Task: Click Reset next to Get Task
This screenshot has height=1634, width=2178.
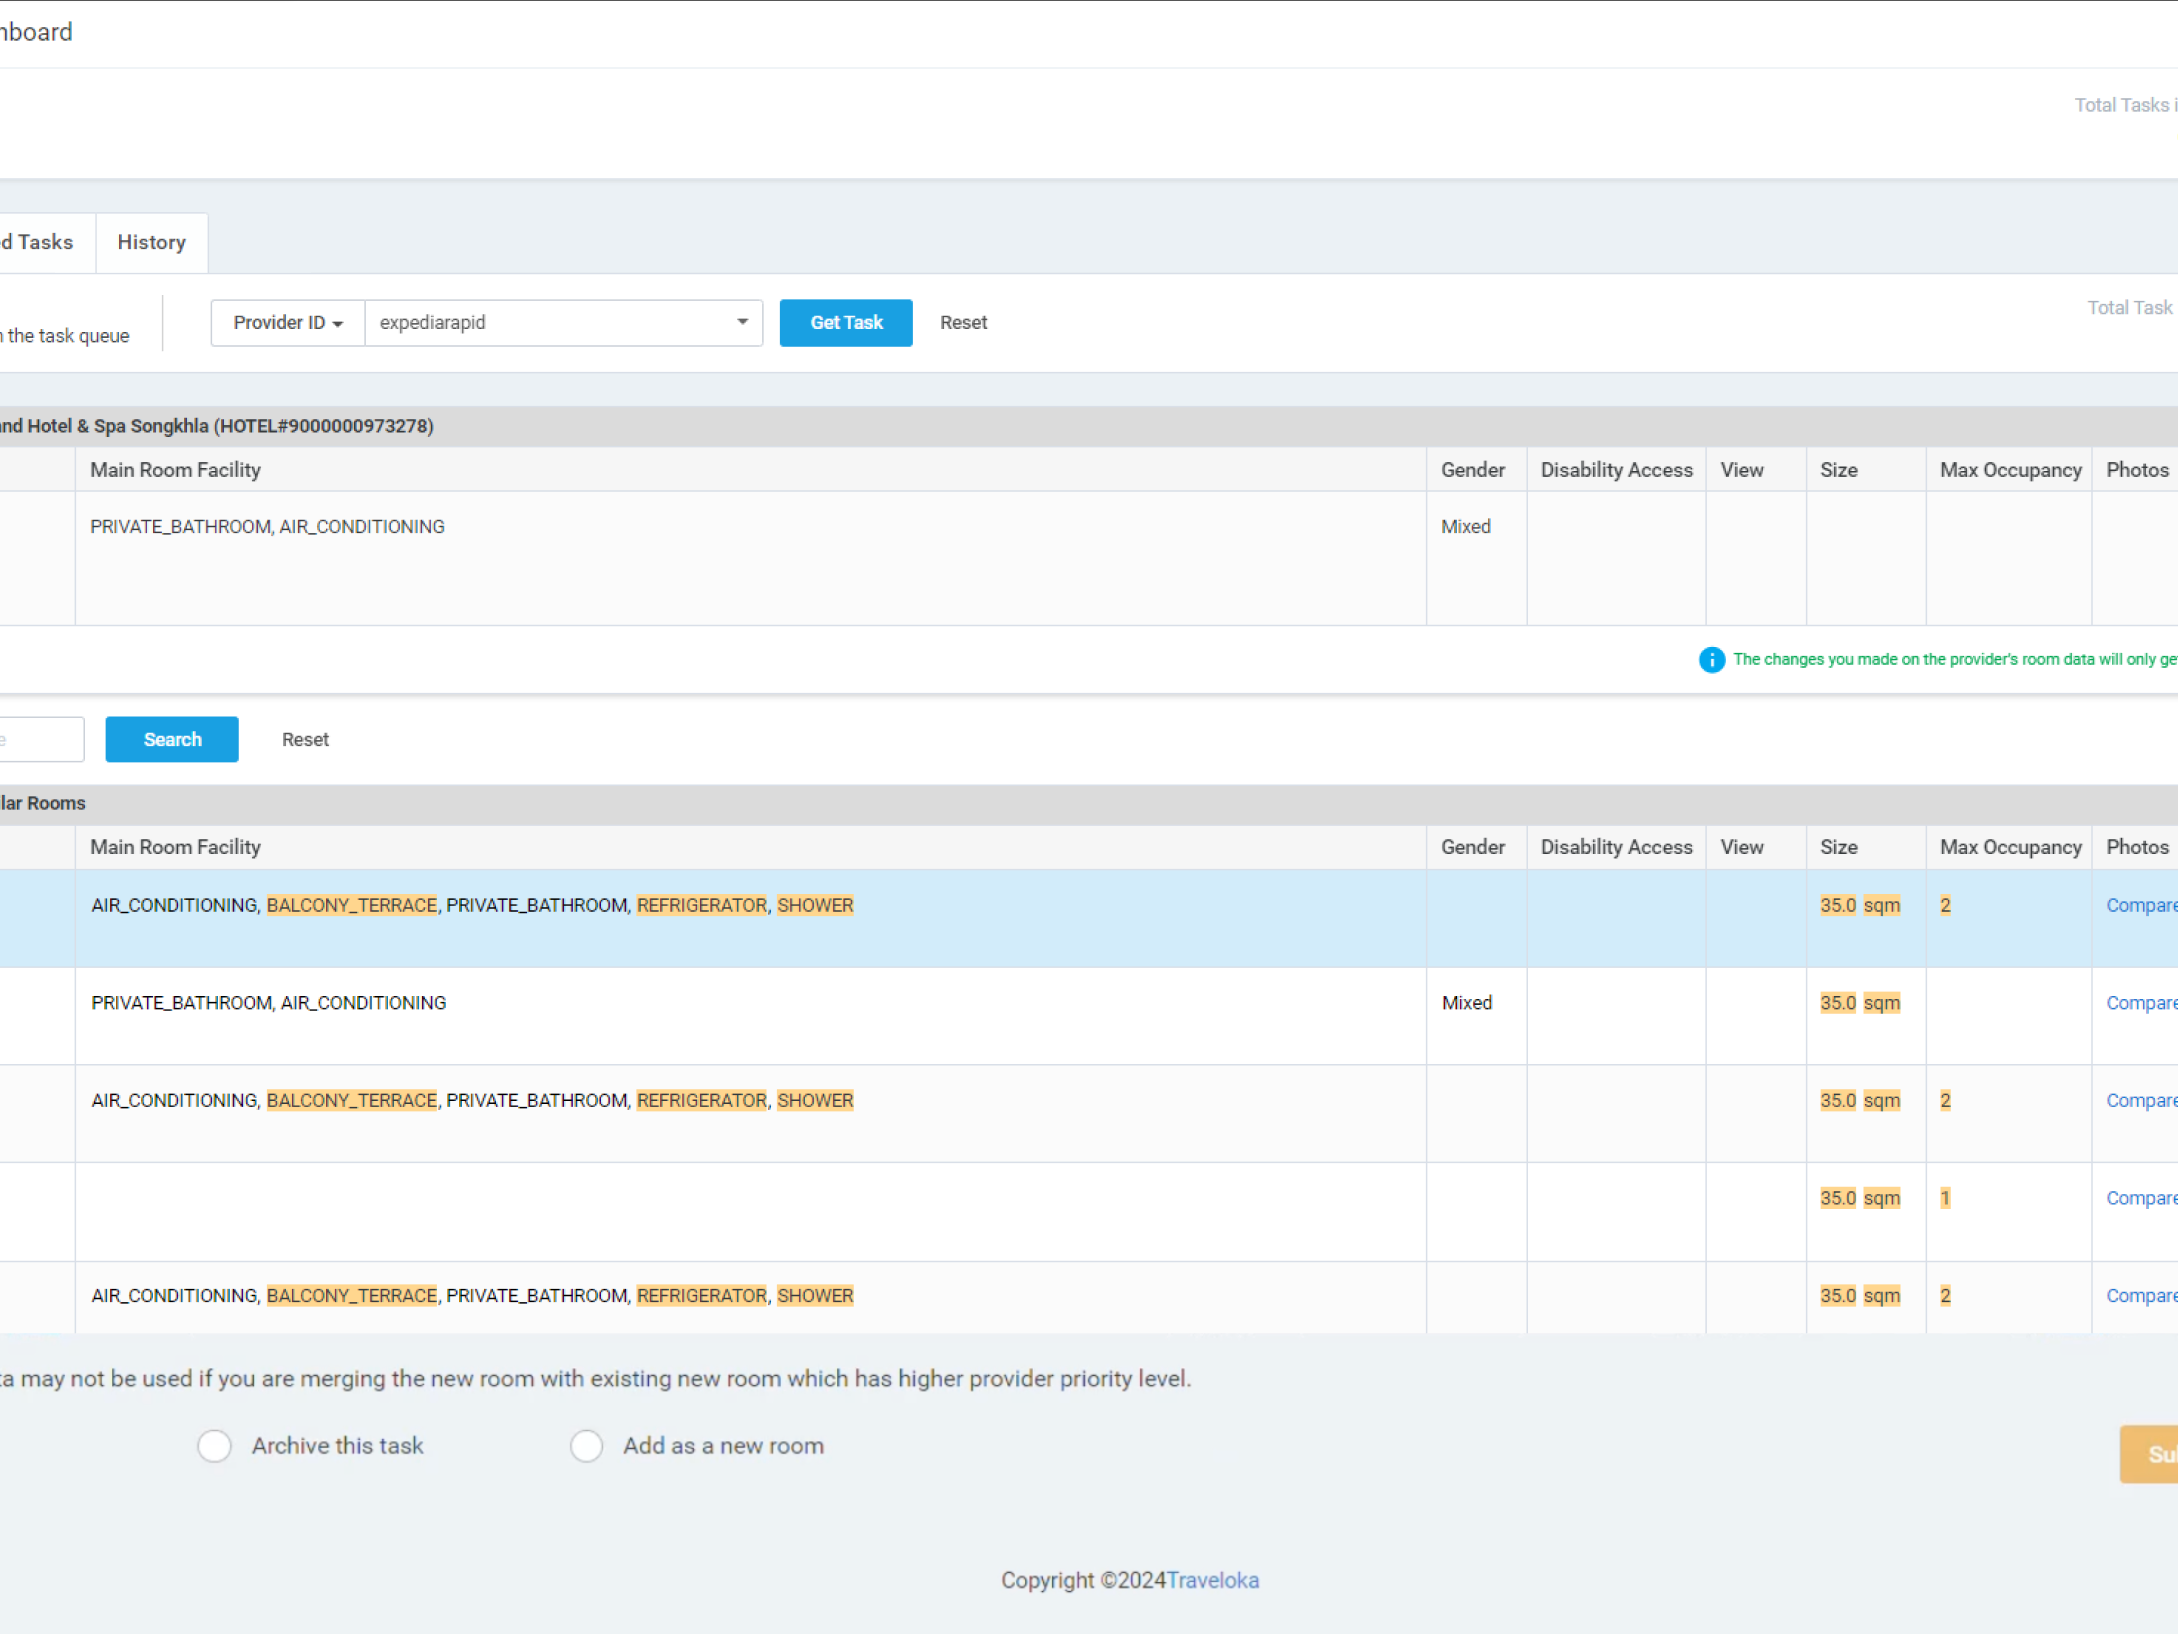Action: pyautogui.click(x=963, y=323)
